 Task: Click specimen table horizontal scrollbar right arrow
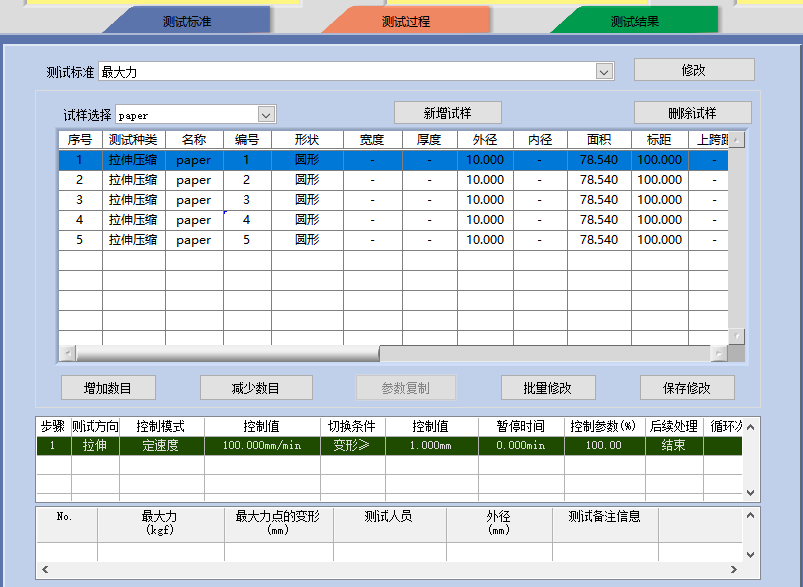coord(717,354)
